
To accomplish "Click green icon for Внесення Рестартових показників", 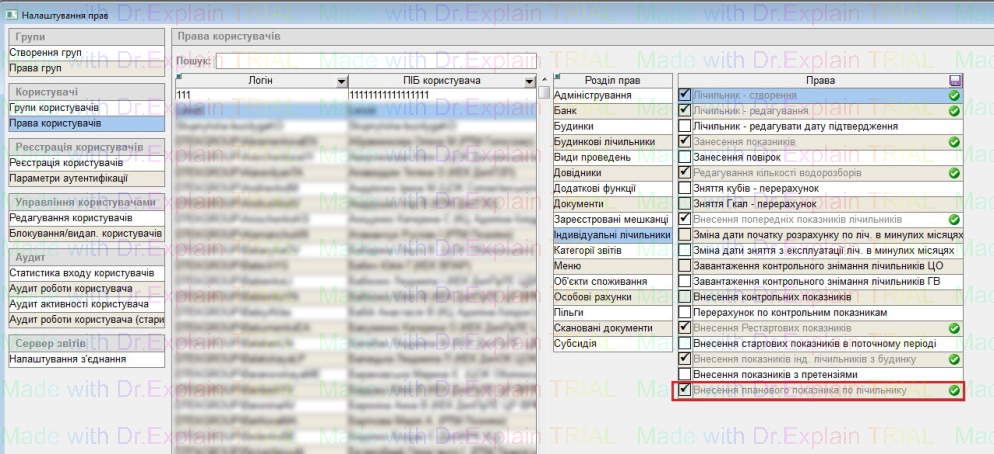I will pos(954,328).
